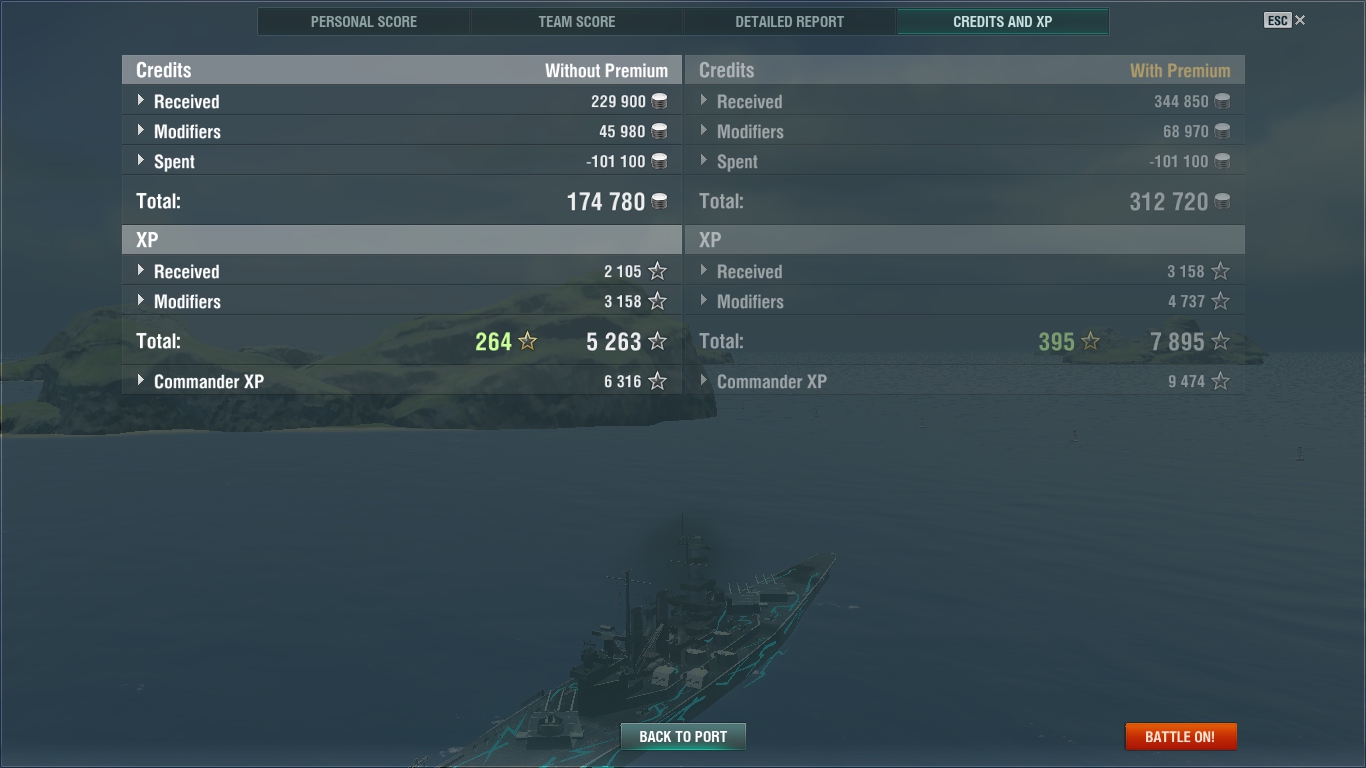The width and height of the screenshot is (1366, 768).
Task: Click the star icon beside 5 263 XP total
Action: click(657, 341)
